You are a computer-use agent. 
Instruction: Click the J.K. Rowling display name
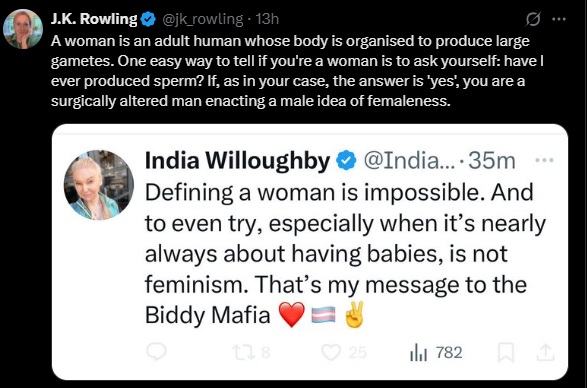[94, 19]
